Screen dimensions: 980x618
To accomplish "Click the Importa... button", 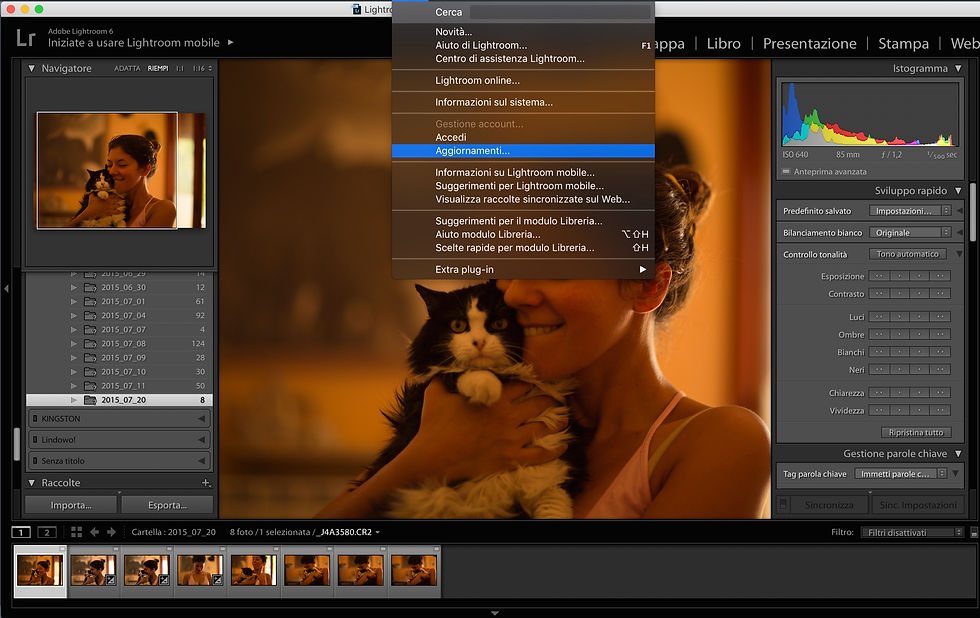I will coord(71,505).
